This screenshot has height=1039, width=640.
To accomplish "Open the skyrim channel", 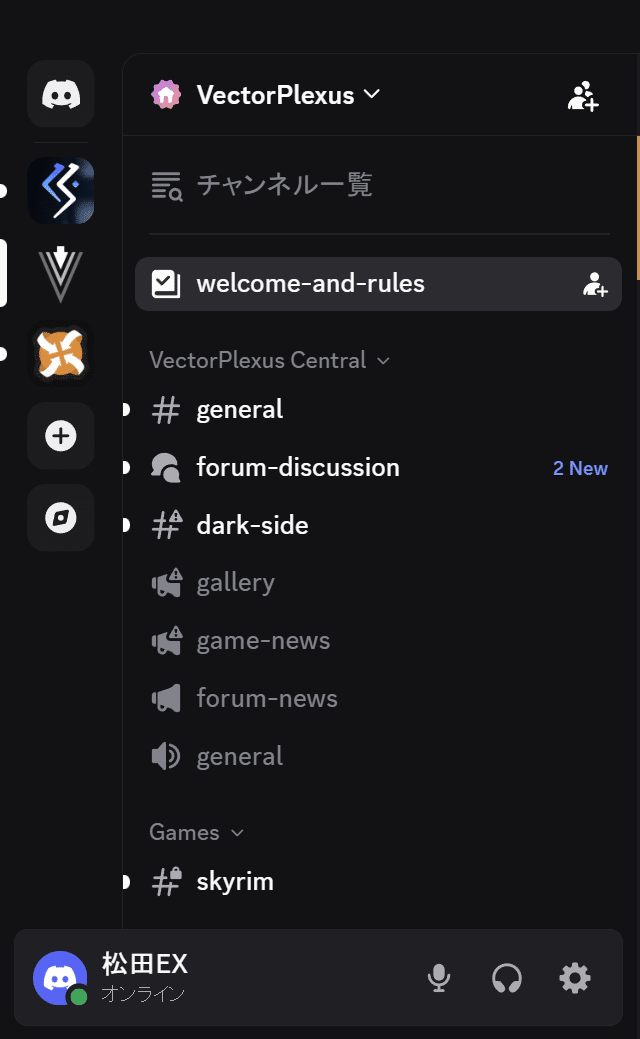I will click(x=235, y=882).
